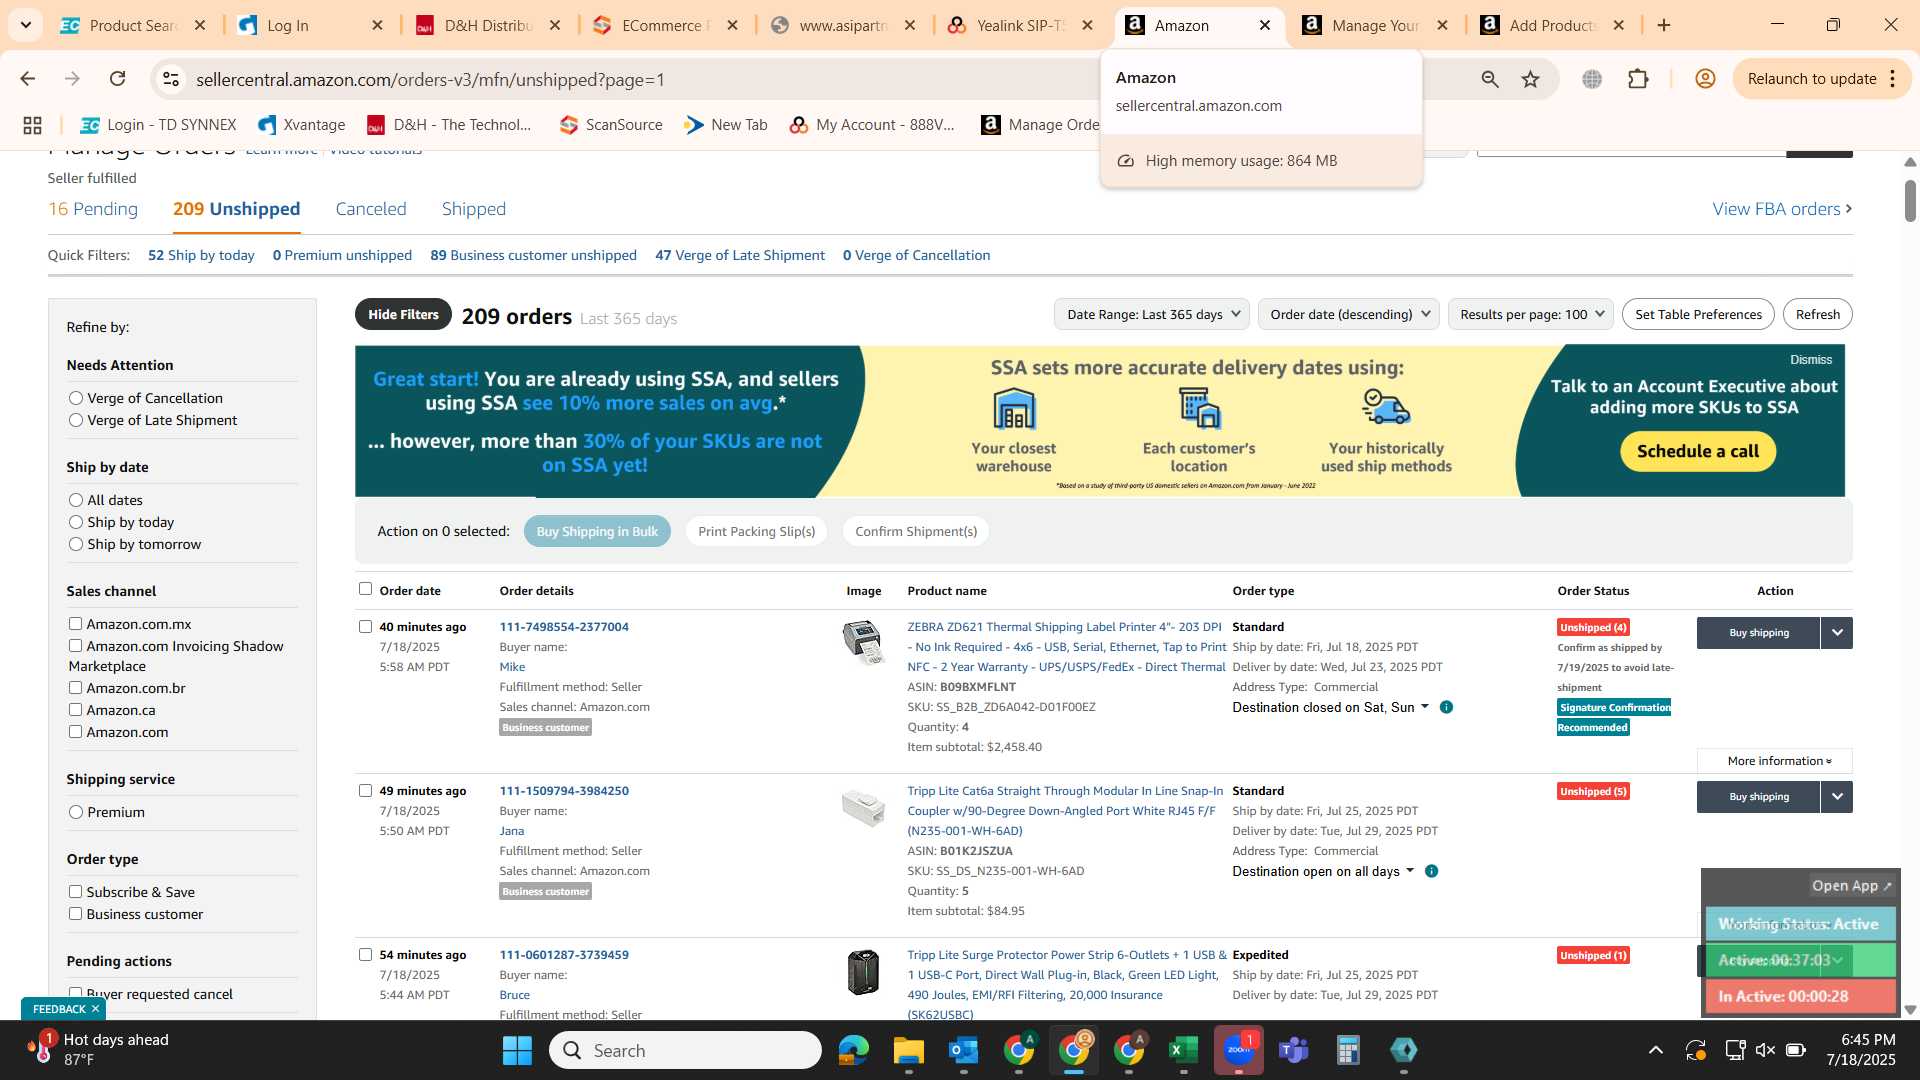Open the Xvantage bookmark

click(301, 125)
